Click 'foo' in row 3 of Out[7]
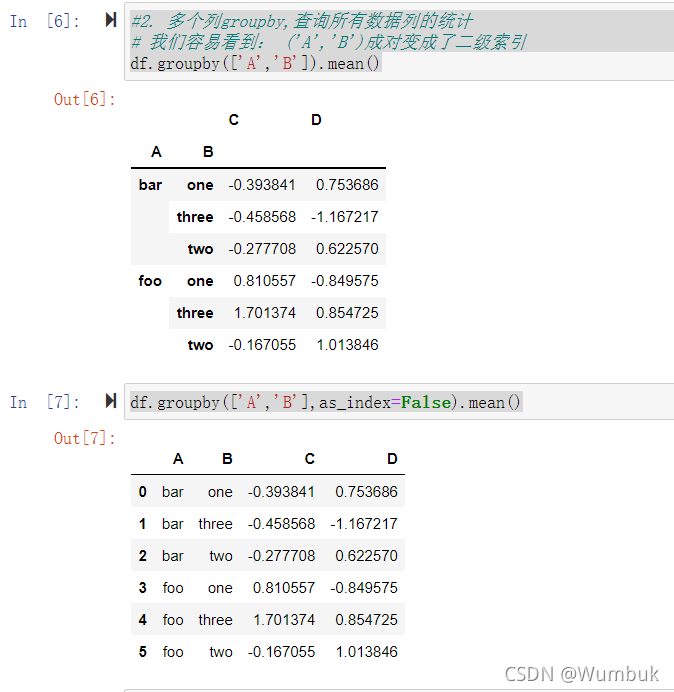Image resolution: width=674 pixels, height=692 pixels. [173, 588]
